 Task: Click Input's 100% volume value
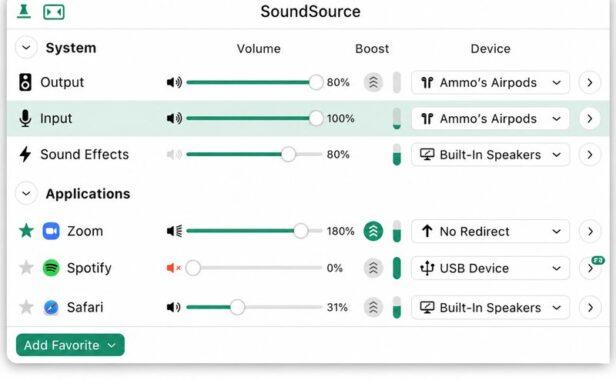click(340, 118)
